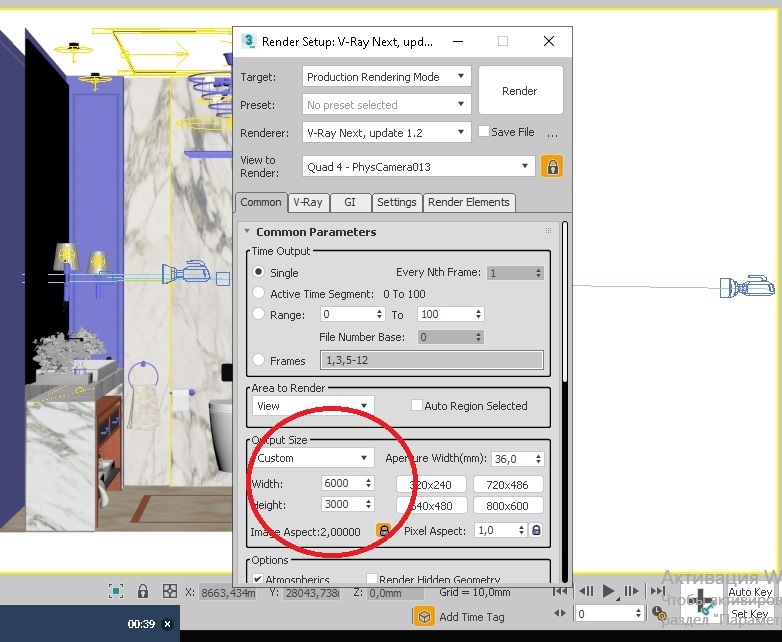Choose the 640x480 preset size button
The image size is (782, 642).
(431, 505)
